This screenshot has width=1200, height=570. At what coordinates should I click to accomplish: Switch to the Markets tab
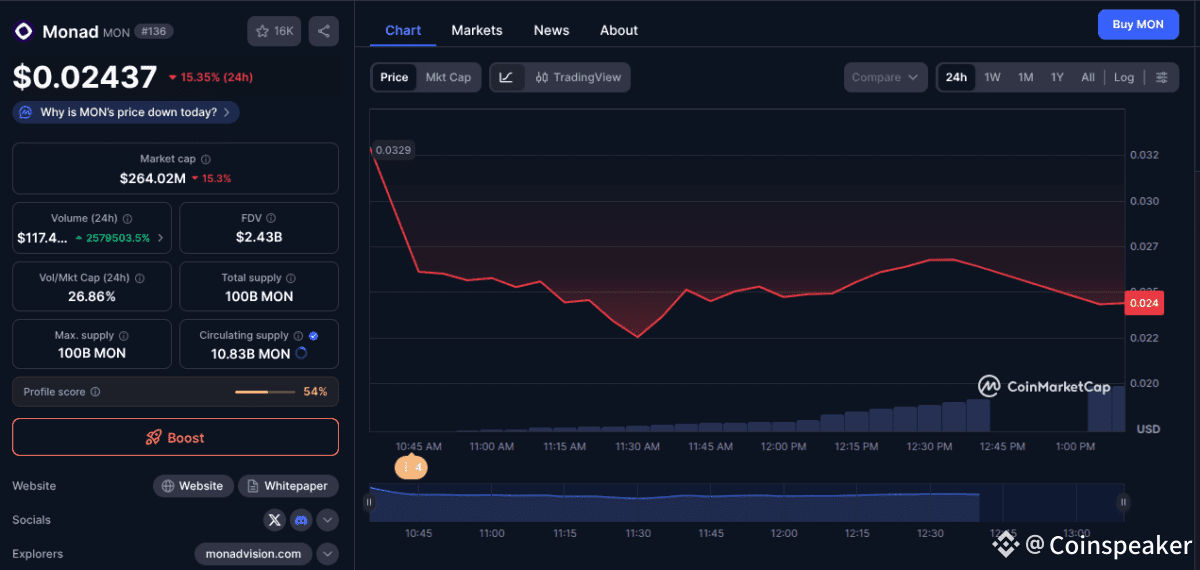[477, 30]
